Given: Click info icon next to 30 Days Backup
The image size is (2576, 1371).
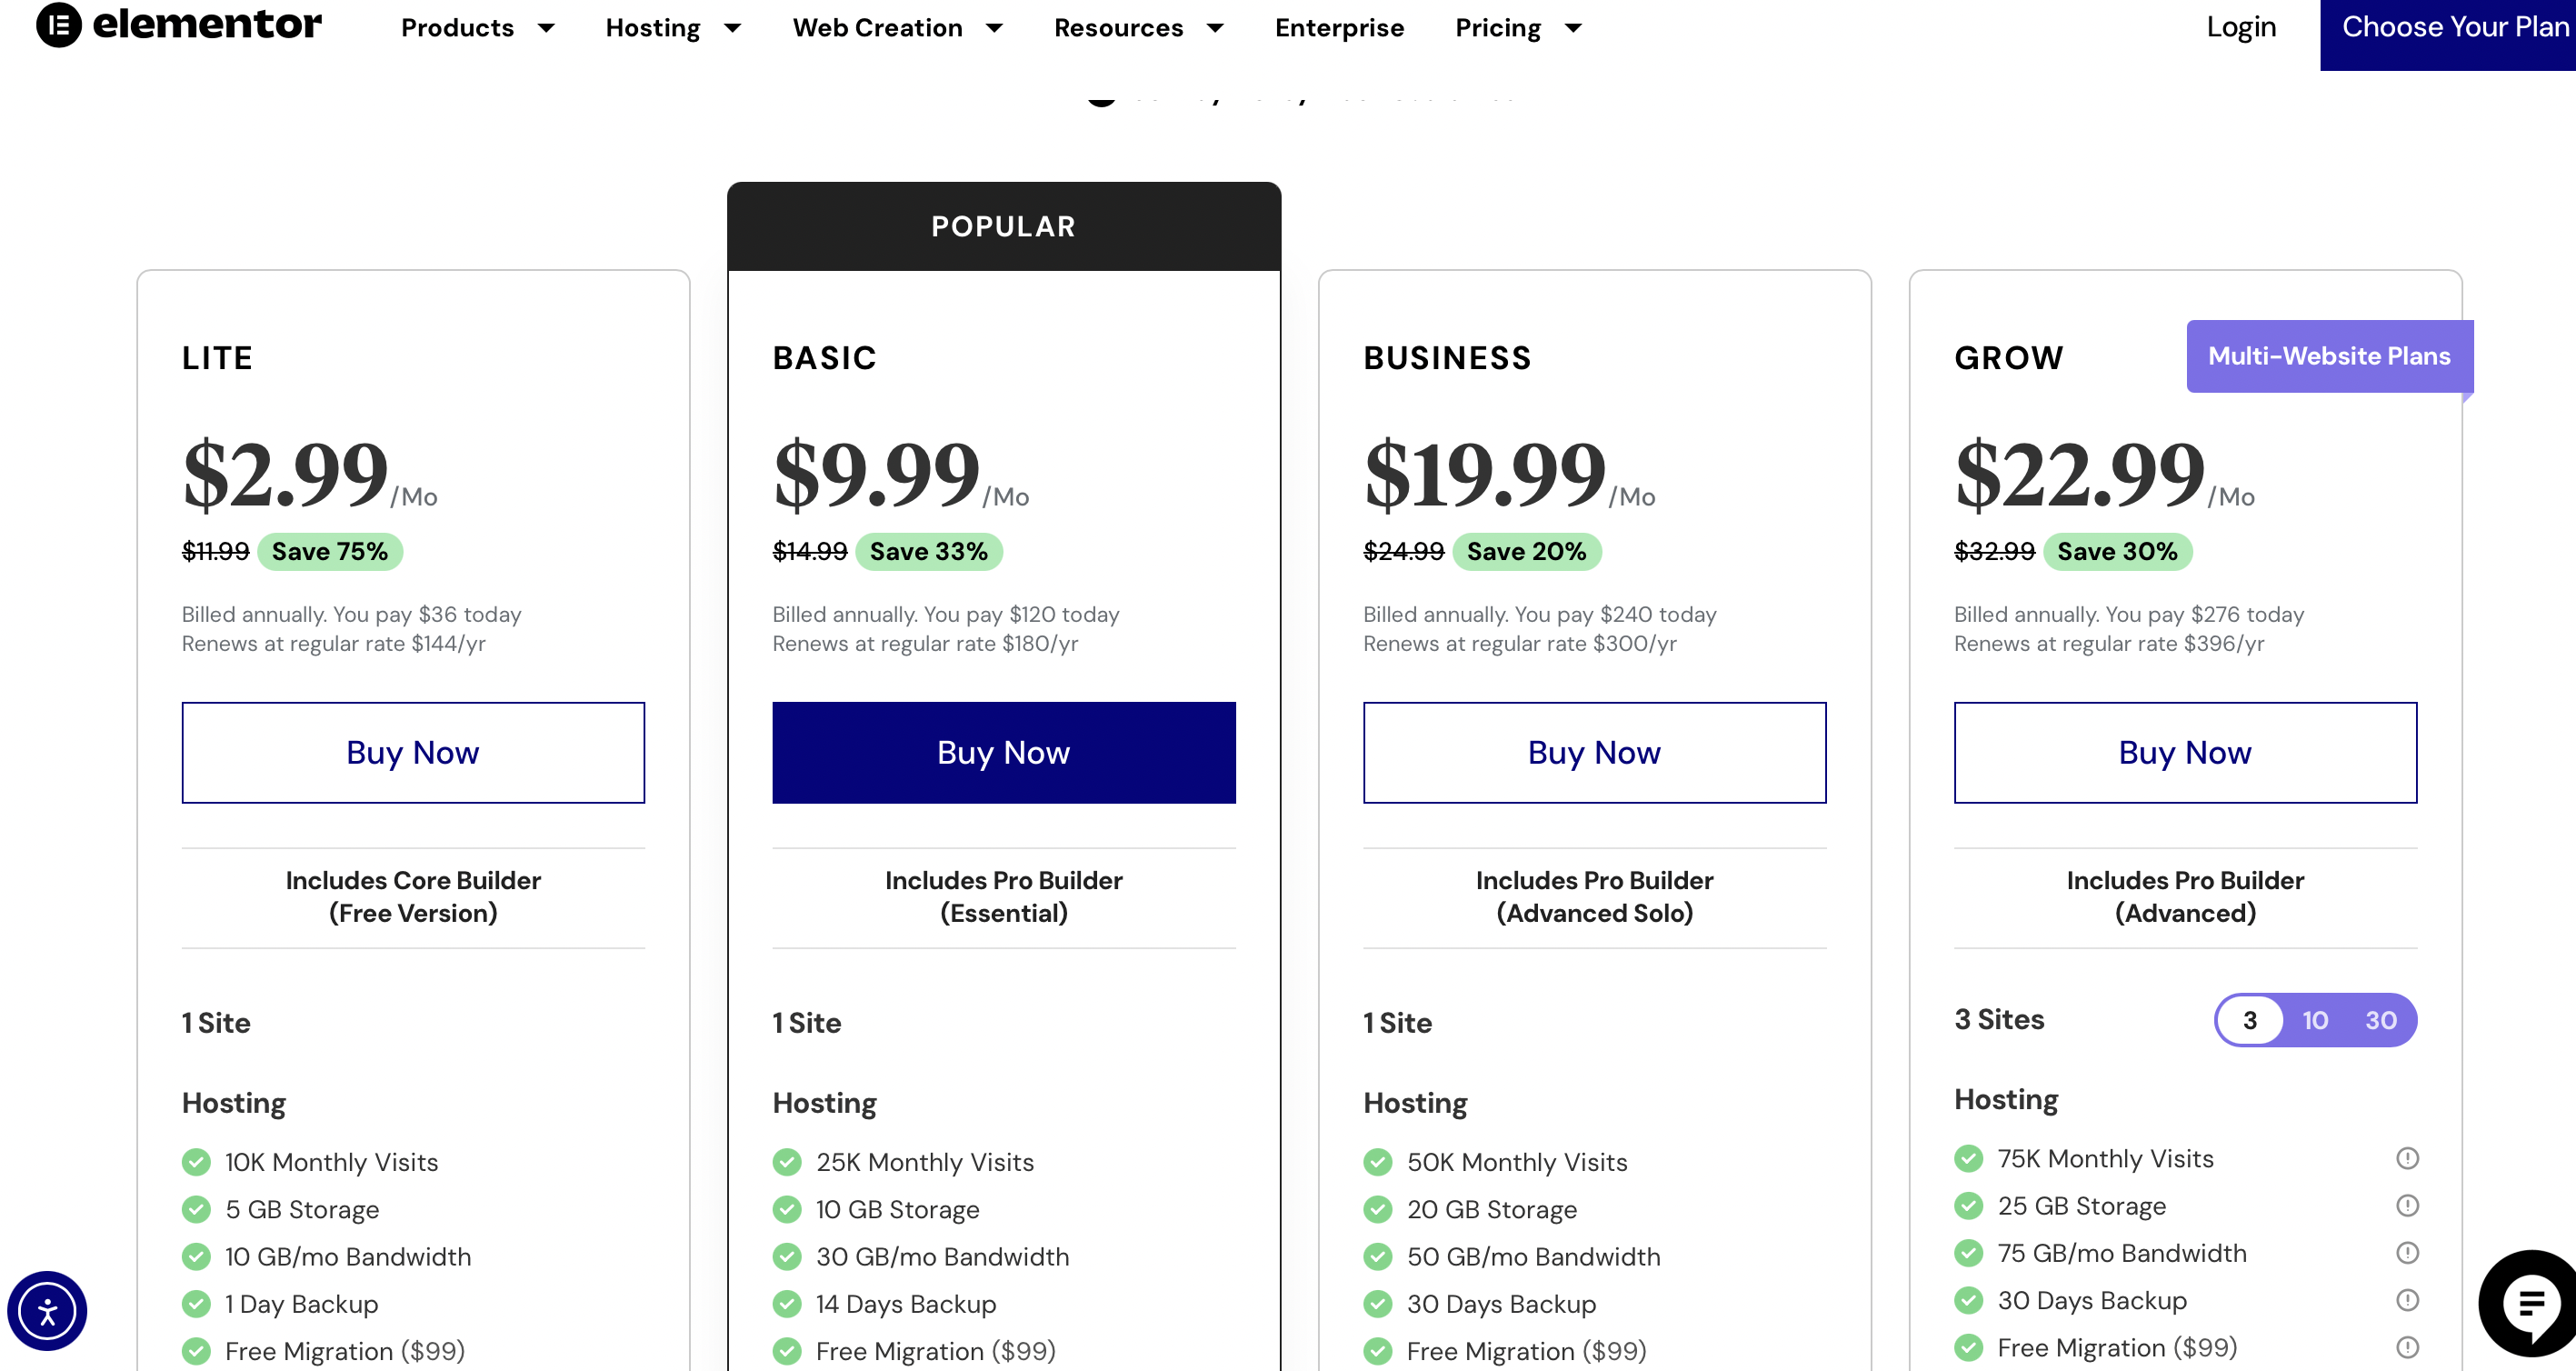Looking at the screenshot, I should tap(2406, 1299).
